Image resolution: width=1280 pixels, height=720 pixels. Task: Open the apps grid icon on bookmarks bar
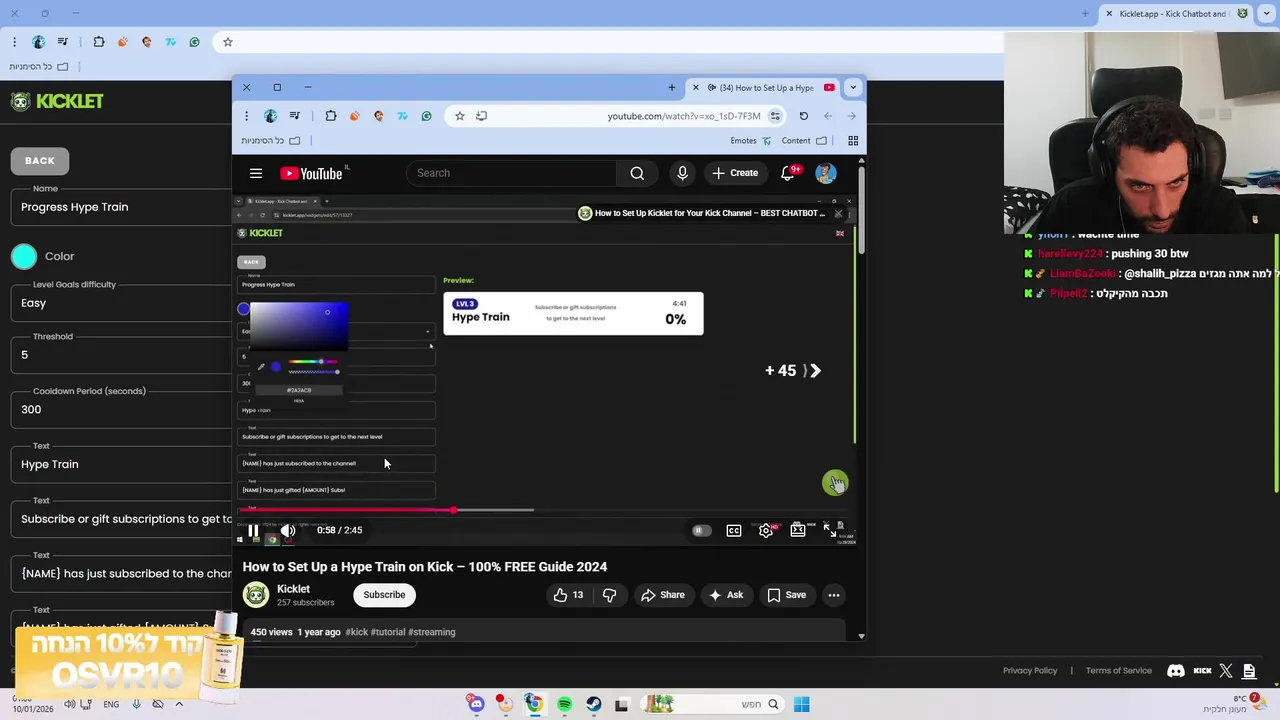coord(853,141)
